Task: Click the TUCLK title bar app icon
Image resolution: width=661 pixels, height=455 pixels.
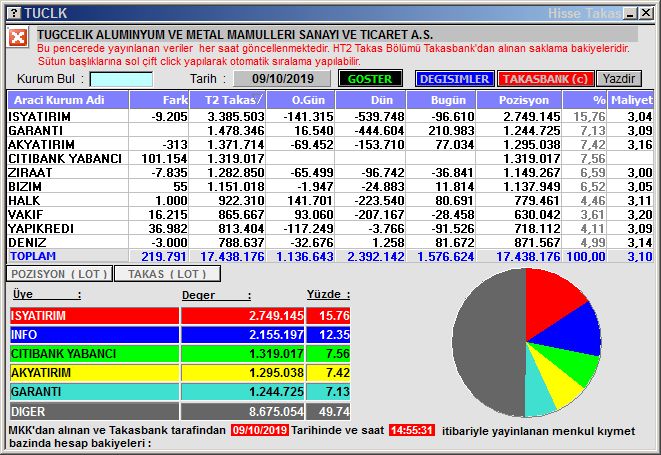Action: (x=11, y=12)
